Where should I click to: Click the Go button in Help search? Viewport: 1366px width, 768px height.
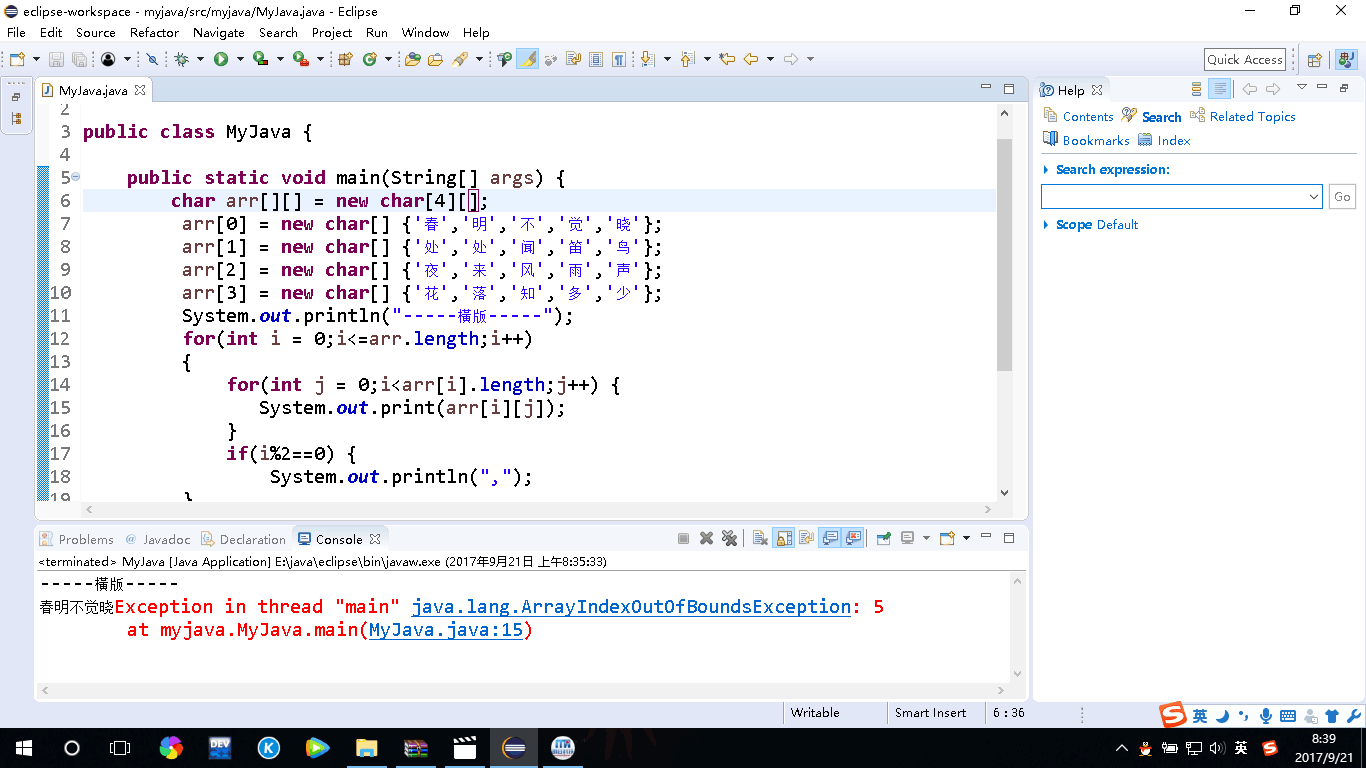click(1342, 197)
